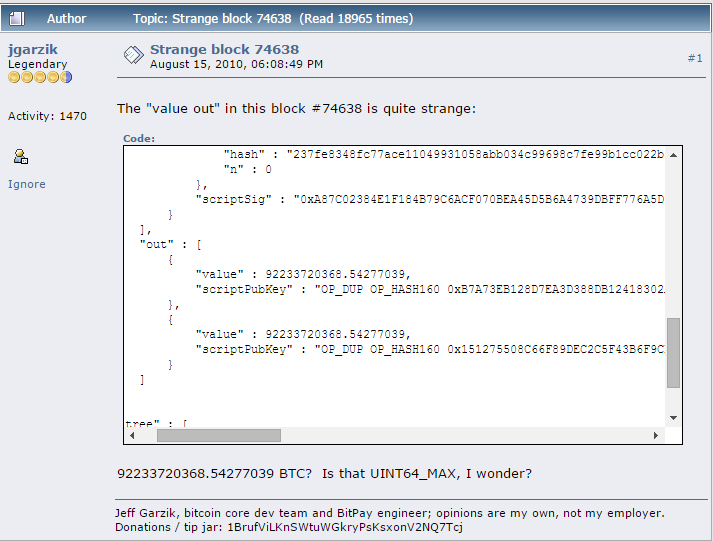Viewport: 713px width, 541px height.
Task: Click the gold activity coins under Legendary
Action: (x=40, y=77)
